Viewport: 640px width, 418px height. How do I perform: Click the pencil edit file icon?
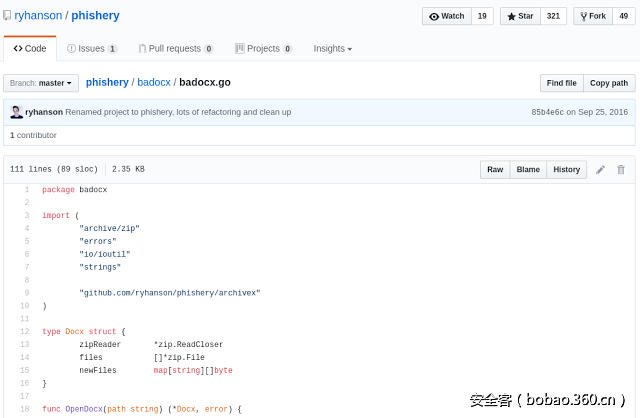coord(600,170)
